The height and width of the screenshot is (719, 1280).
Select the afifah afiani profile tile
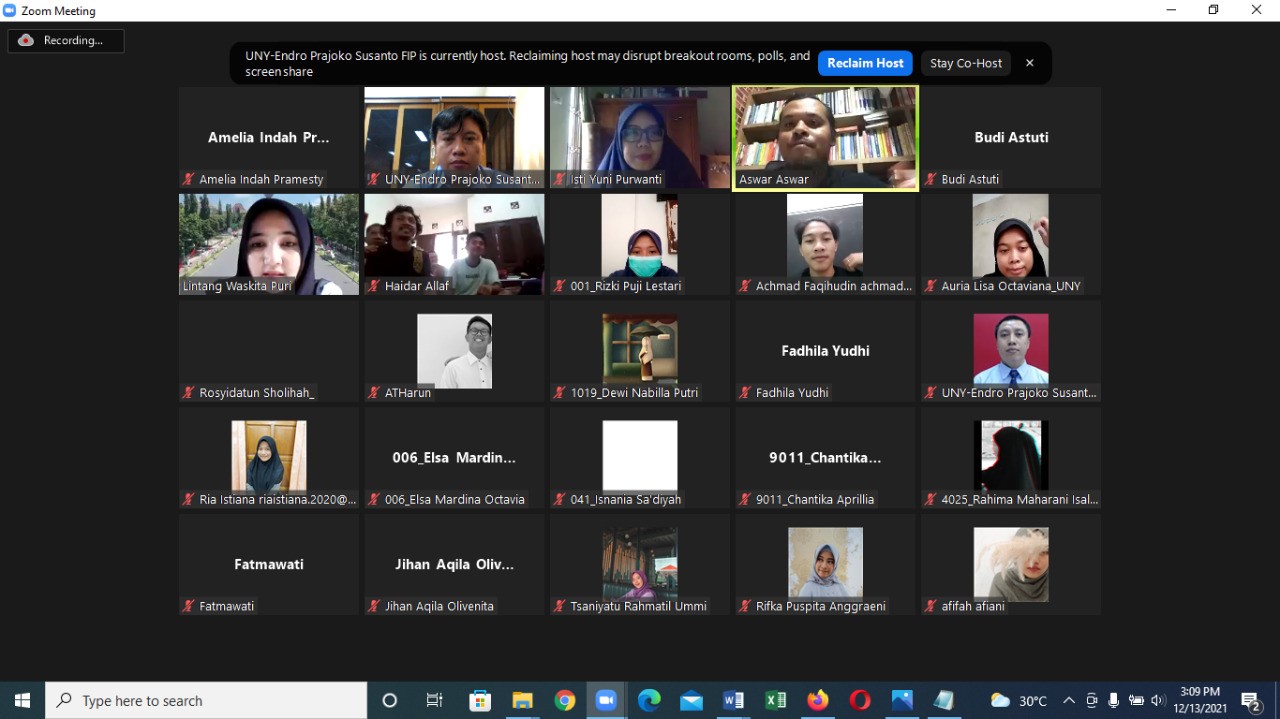(1011, 564)
